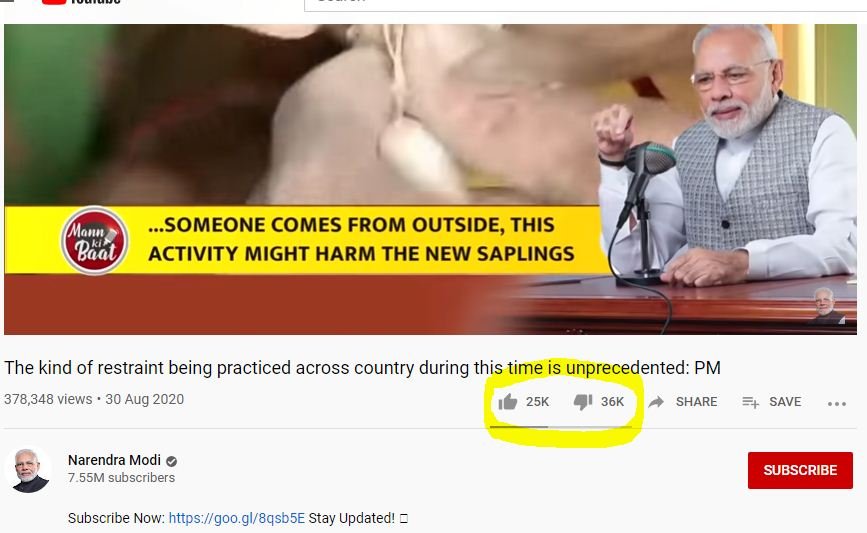This screenshot has height=533, width=867.
Task: Click the Mann ki Baat logo
Action: point(94,241)
